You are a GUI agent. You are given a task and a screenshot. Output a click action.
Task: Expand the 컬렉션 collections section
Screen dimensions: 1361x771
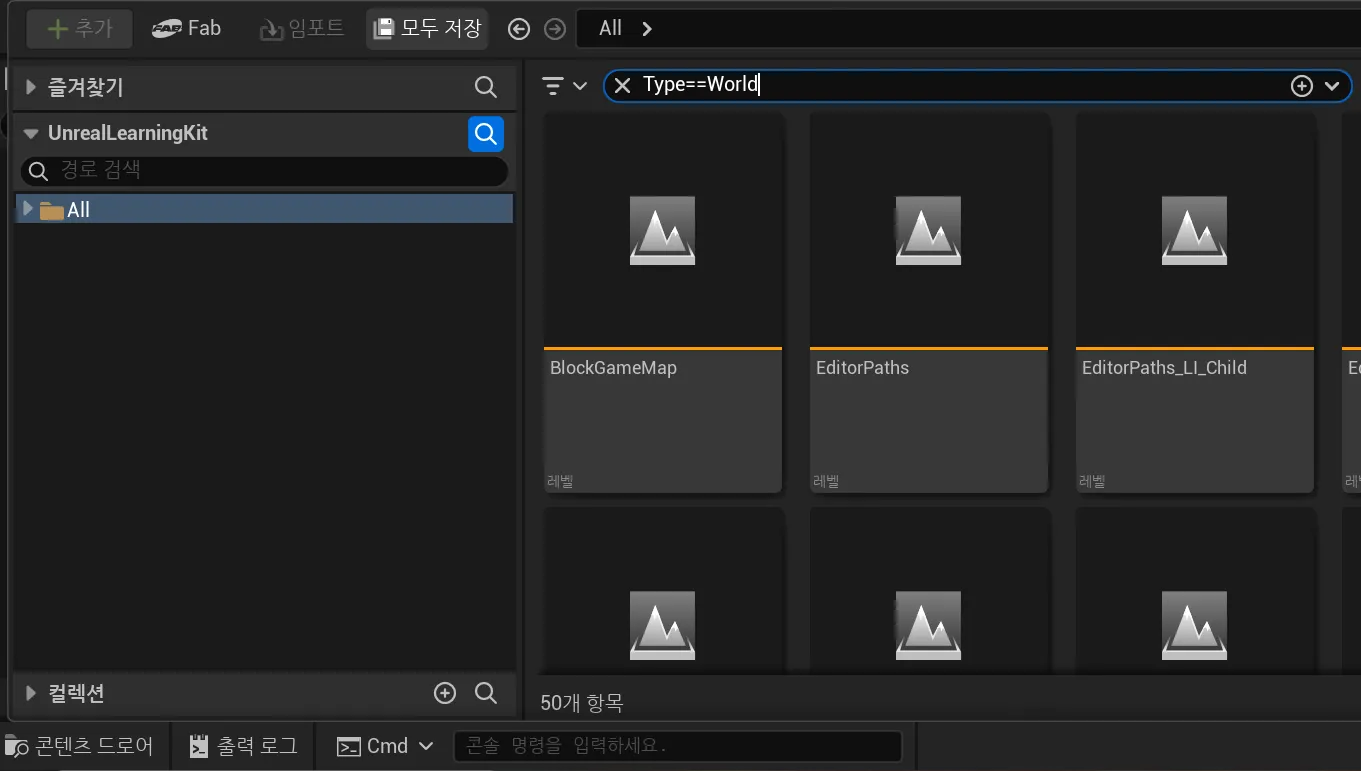(30, 693)
